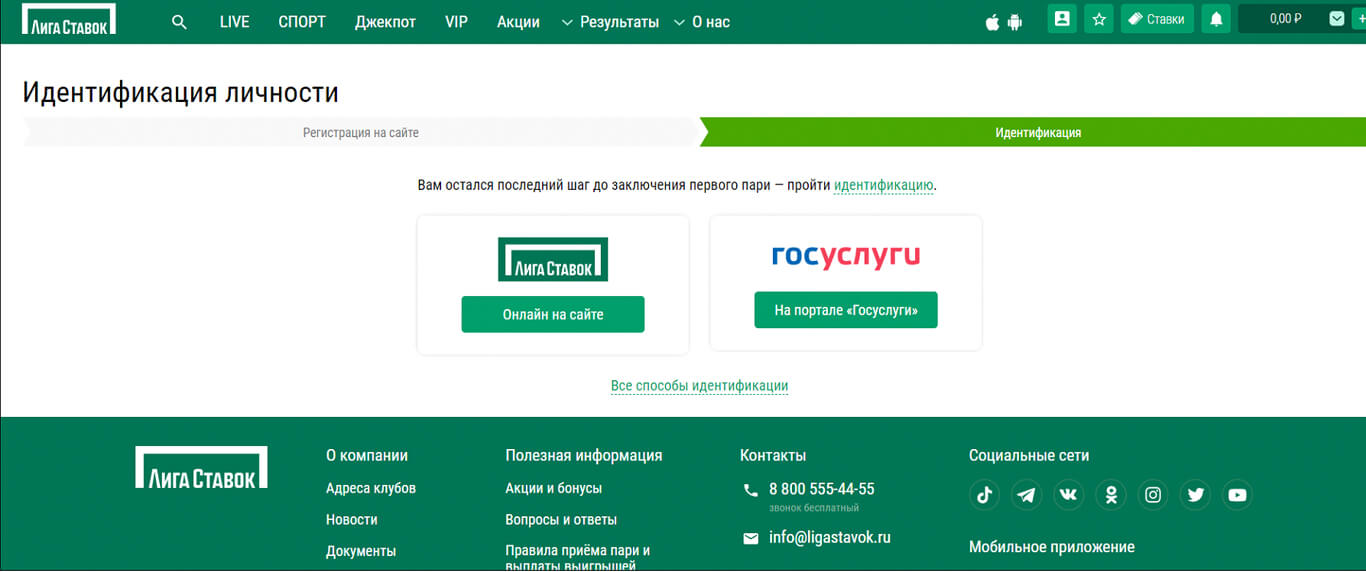Open Акции и бонусы footer link

554,488
